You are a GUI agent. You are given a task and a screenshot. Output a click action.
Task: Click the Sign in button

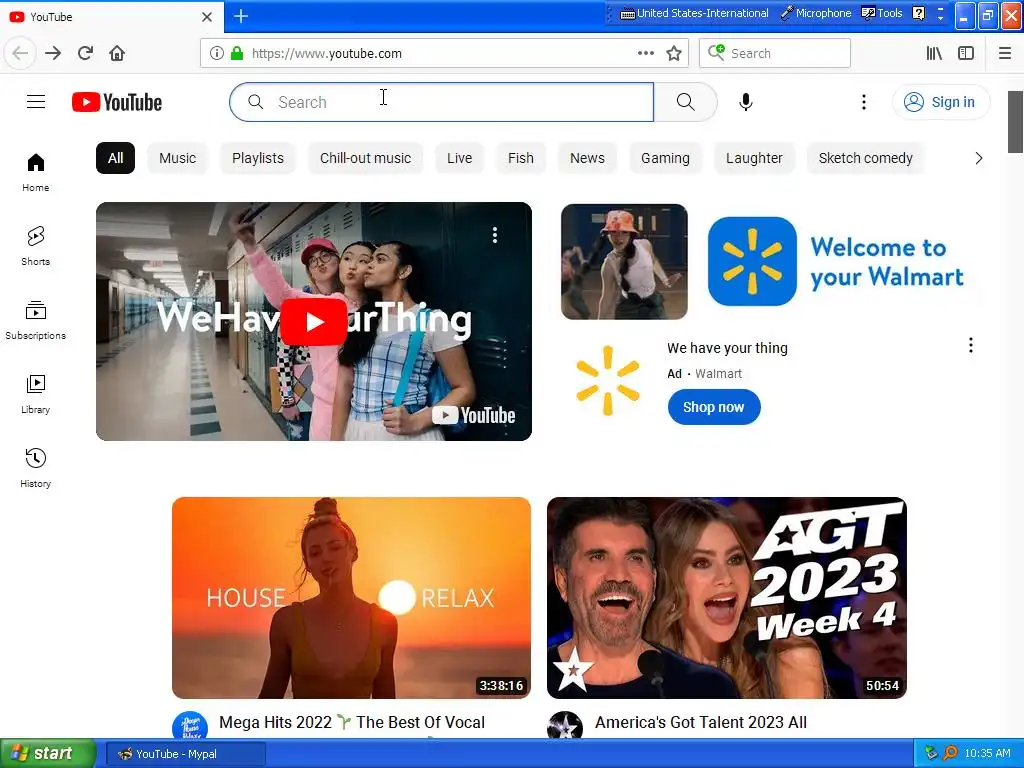(940, 102)
